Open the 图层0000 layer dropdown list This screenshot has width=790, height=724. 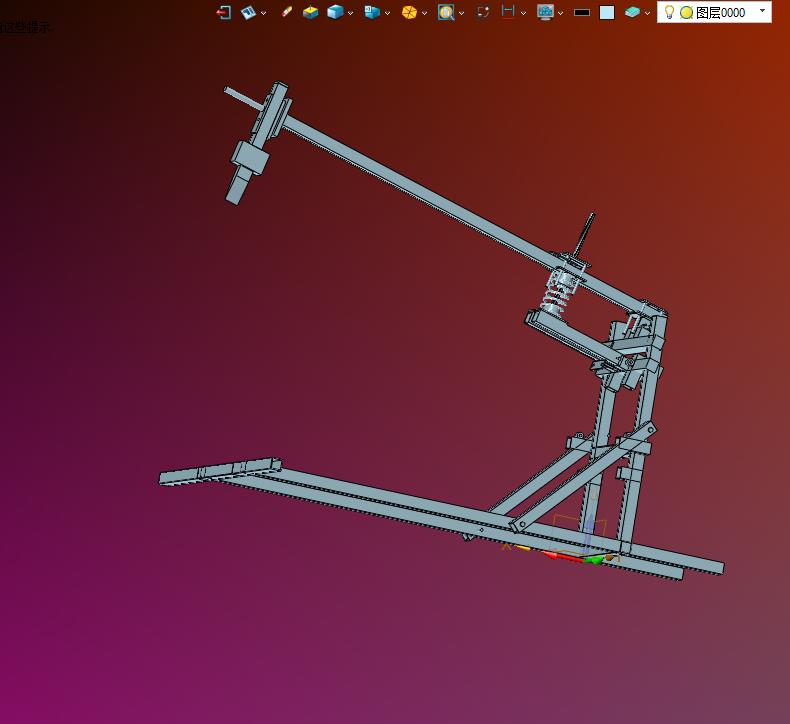pos(762,11)
